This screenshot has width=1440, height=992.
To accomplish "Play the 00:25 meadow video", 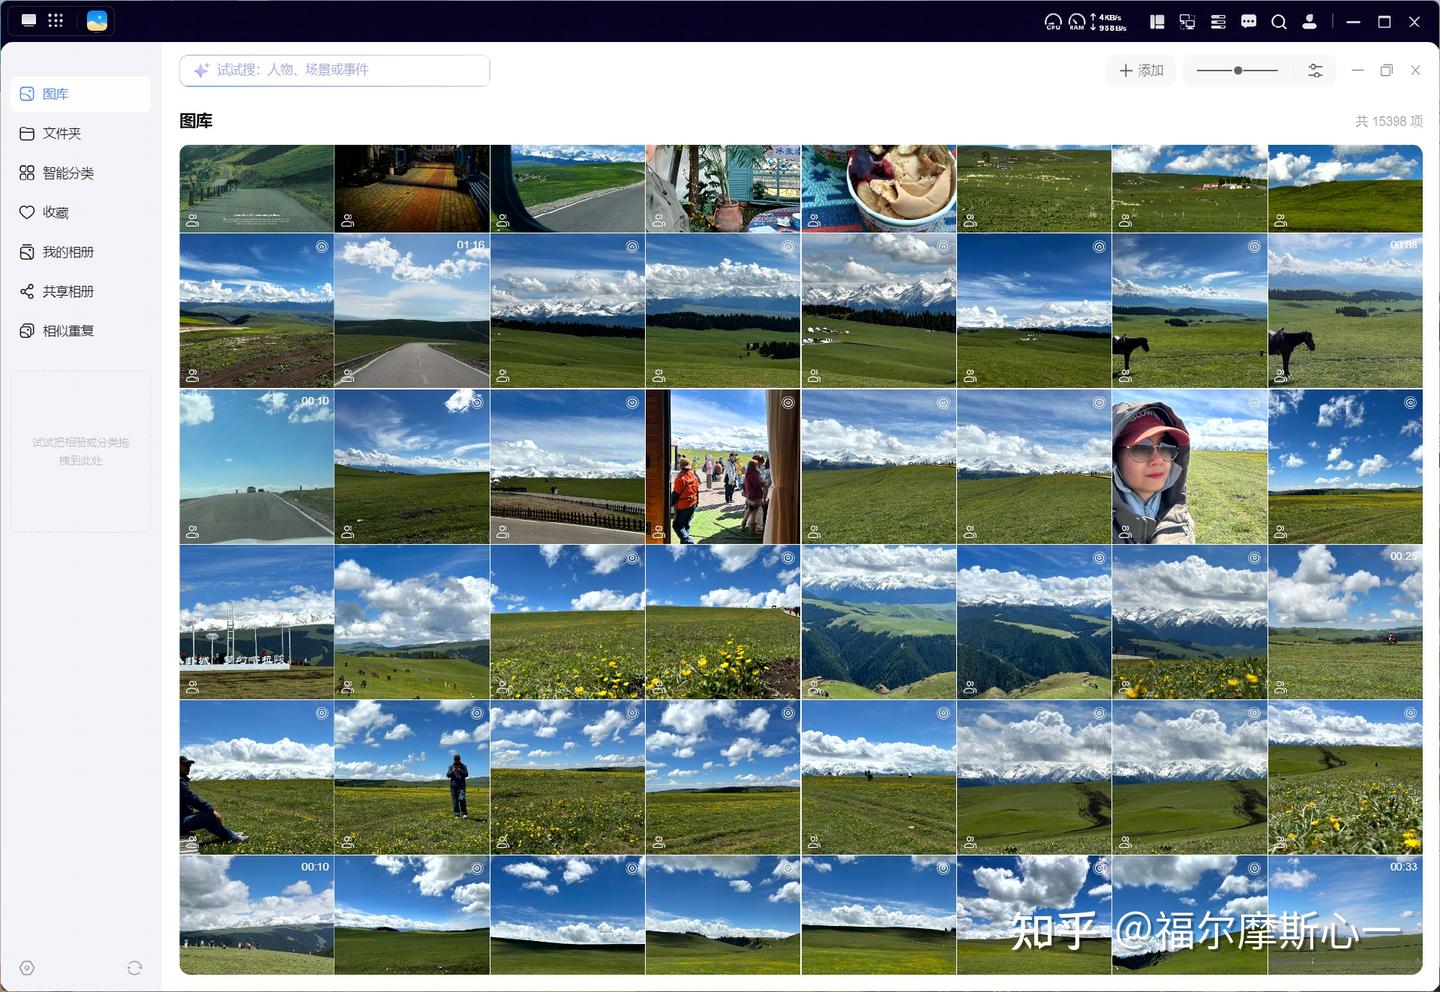I will click(x=1345, y=622).
